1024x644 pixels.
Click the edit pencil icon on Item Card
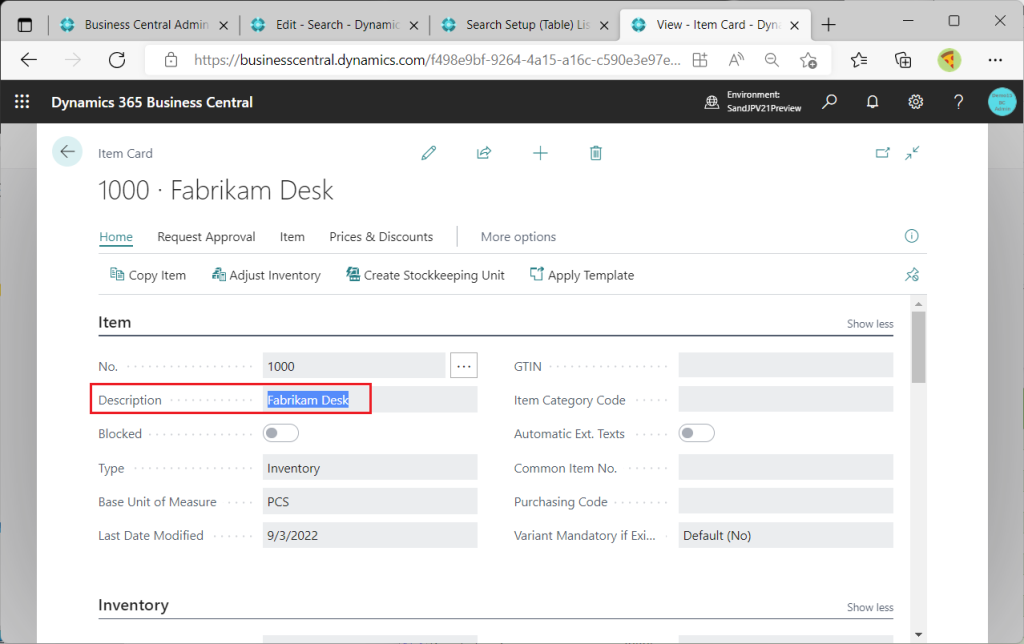428,153
